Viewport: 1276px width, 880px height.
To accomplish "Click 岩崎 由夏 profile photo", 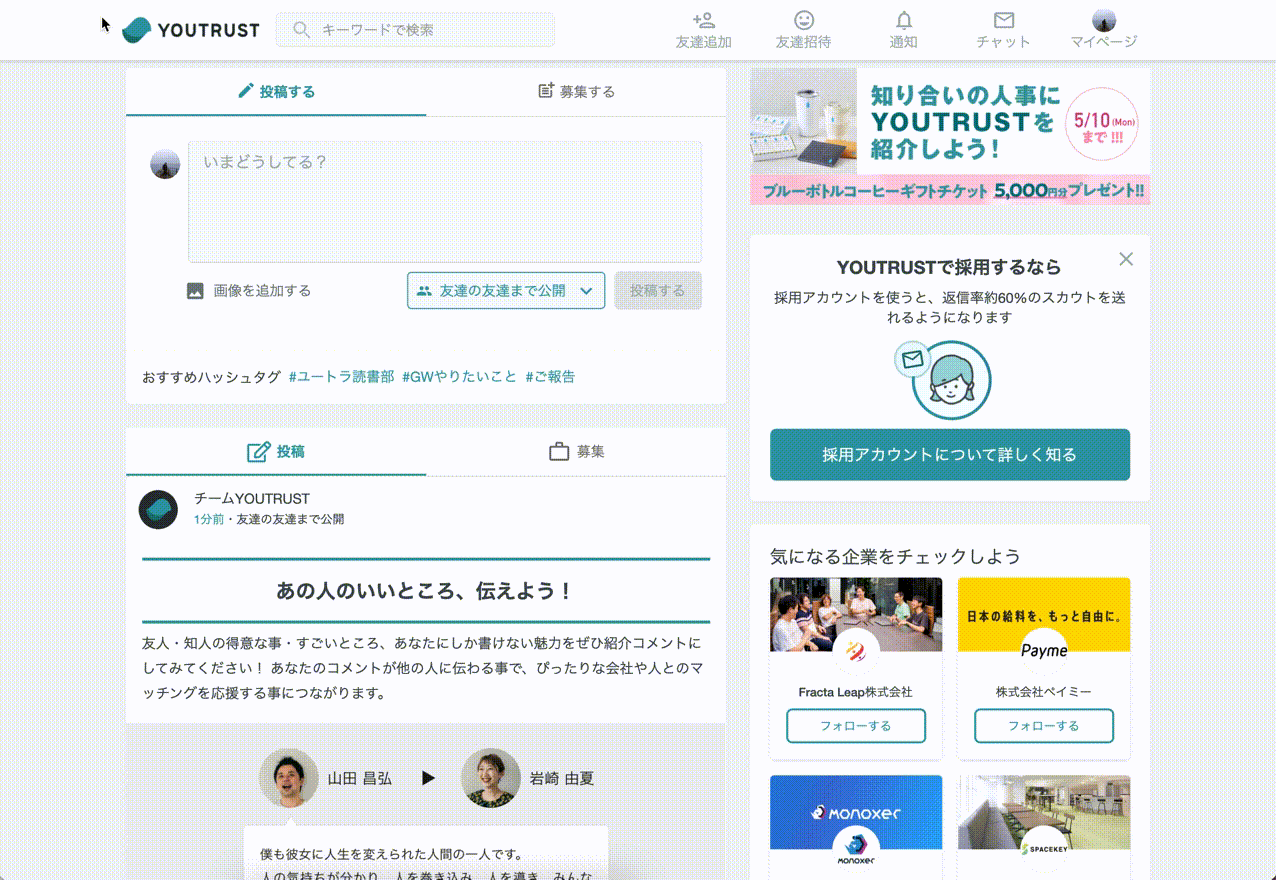I will tap(491, 778).
